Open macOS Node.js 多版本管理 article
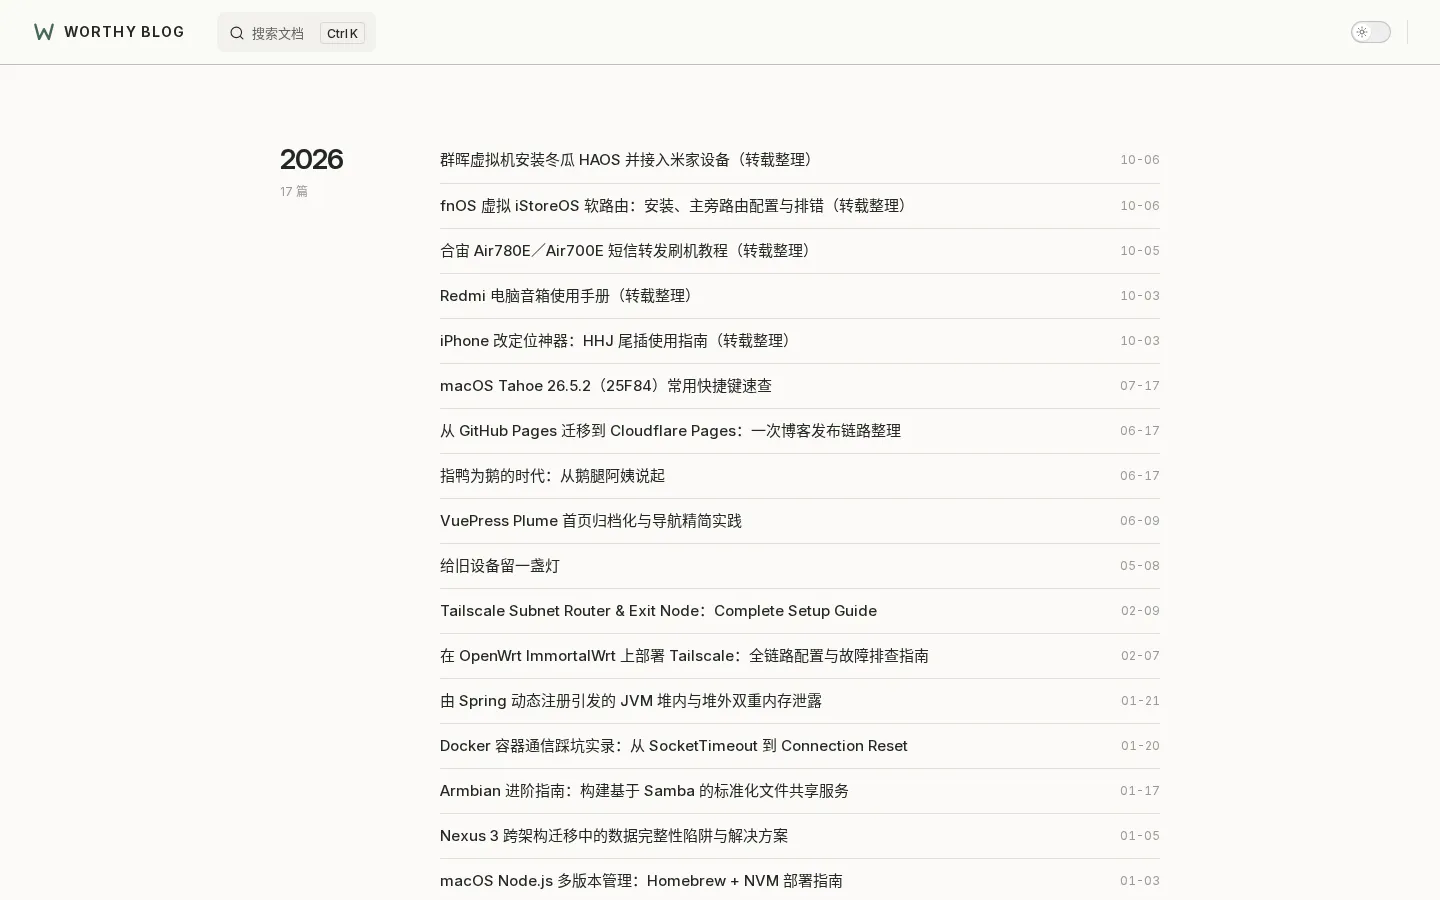1440x900 pixels. tap(641, 881)
